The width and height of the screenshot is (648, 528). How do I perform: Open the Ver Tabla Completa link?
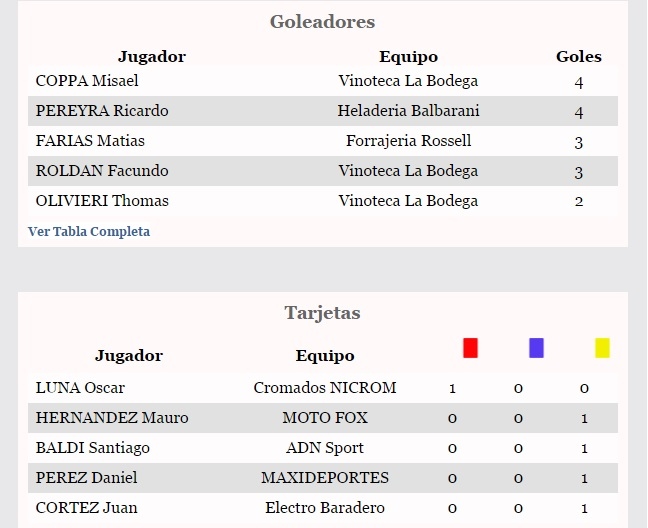coord(89,232)
